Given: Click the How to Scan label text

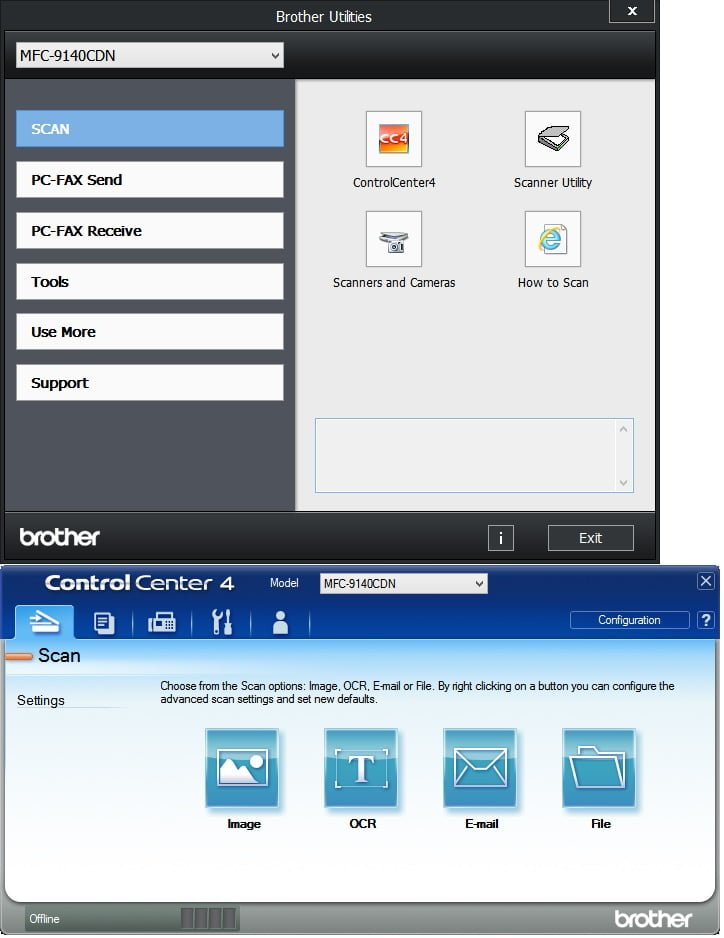Looking at the screenshot, I should click(x=553, y=282).
